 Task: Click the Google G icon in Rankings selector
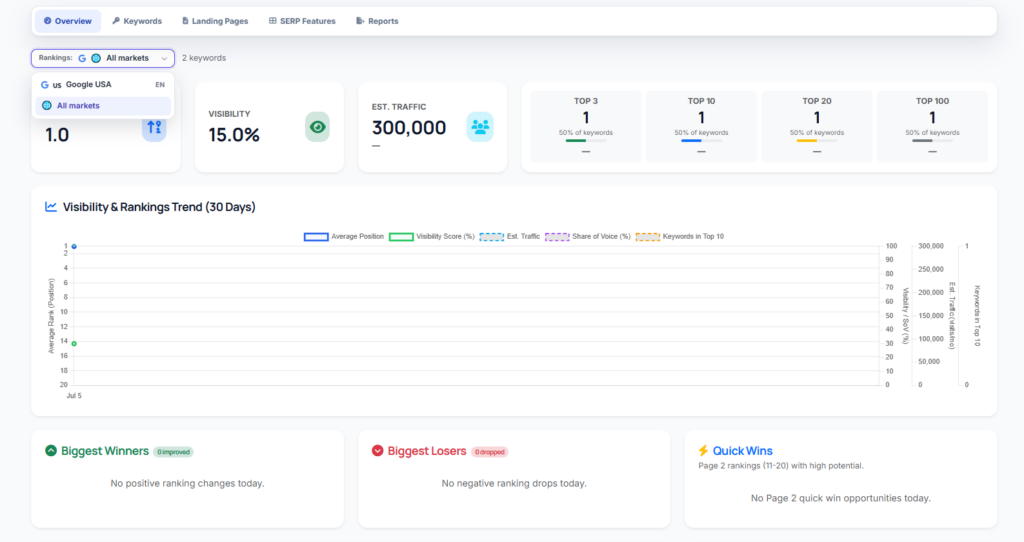point(82,58)
